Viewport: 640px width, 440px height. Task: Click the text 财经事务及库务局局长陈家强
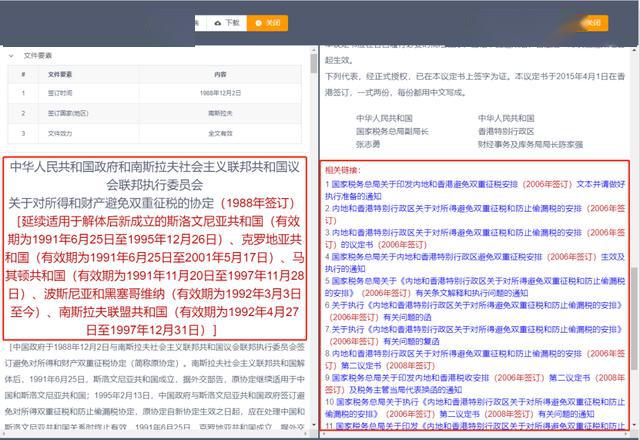[530, 144]
